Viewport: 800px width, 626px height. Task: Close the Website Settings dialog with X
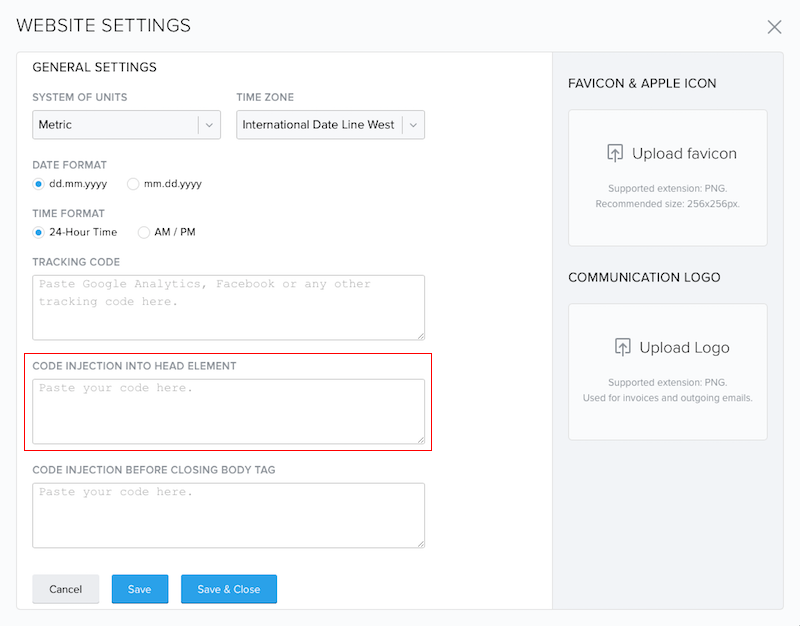pyautogui.click(x=774, y=27)
